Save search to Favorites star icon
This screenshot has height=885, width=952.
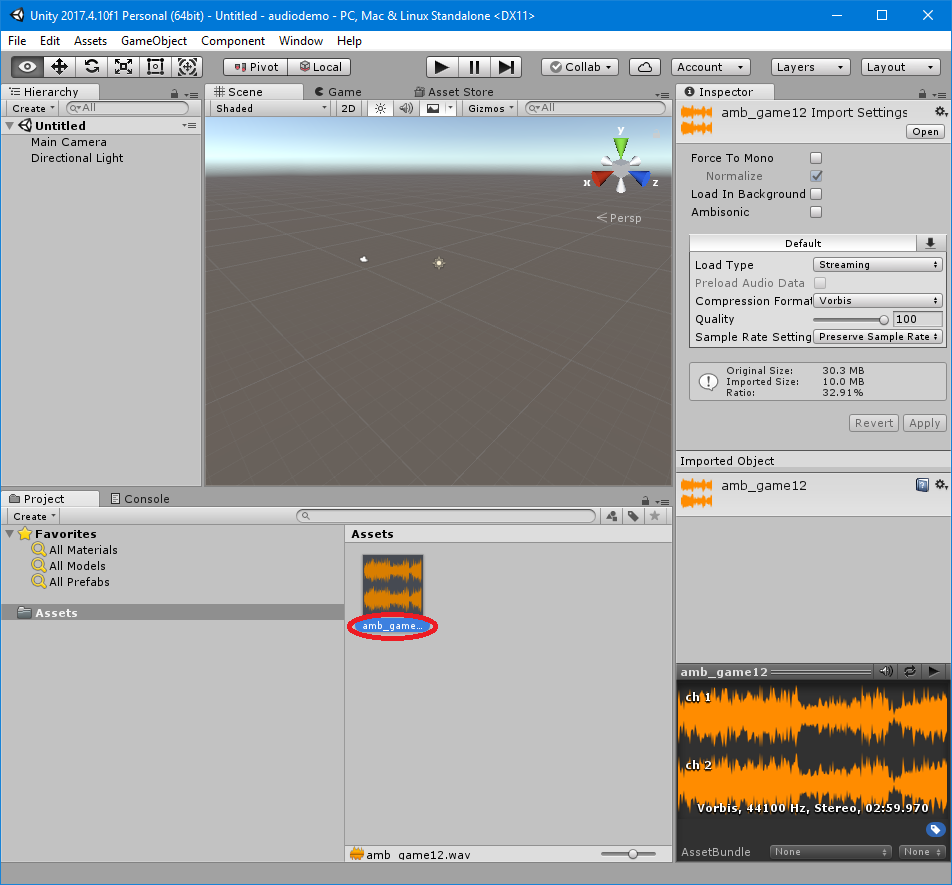[654, 516]
